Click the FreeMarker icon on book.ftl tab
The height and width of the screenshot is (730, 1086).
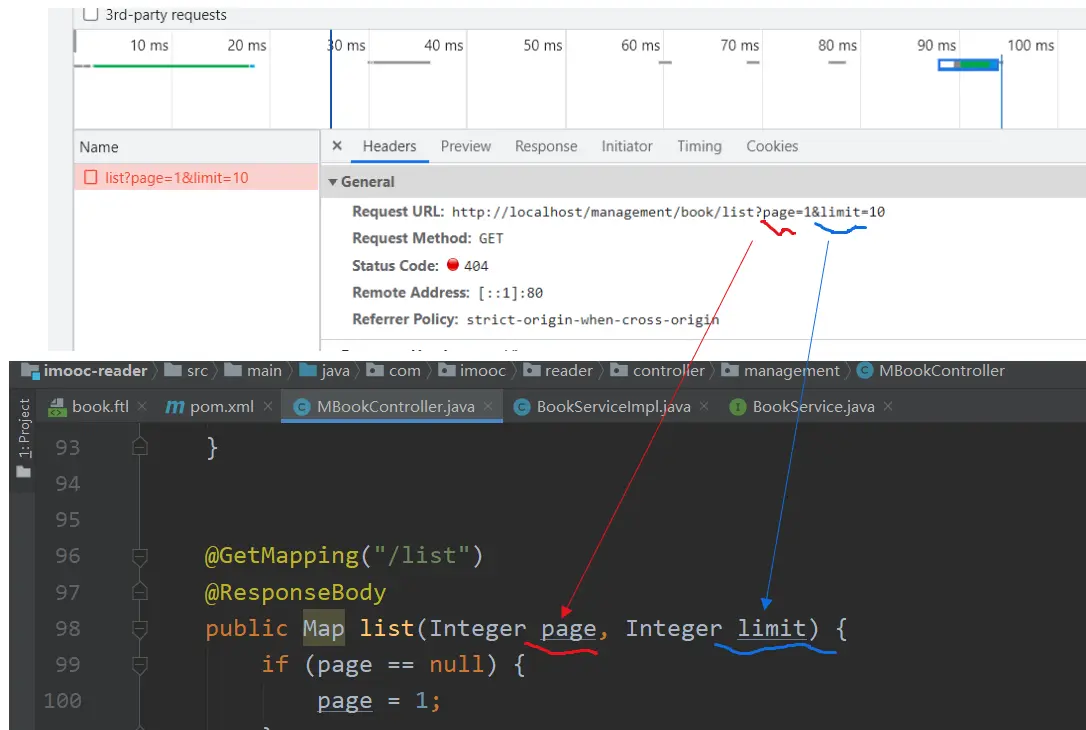[x=57, y=407]
